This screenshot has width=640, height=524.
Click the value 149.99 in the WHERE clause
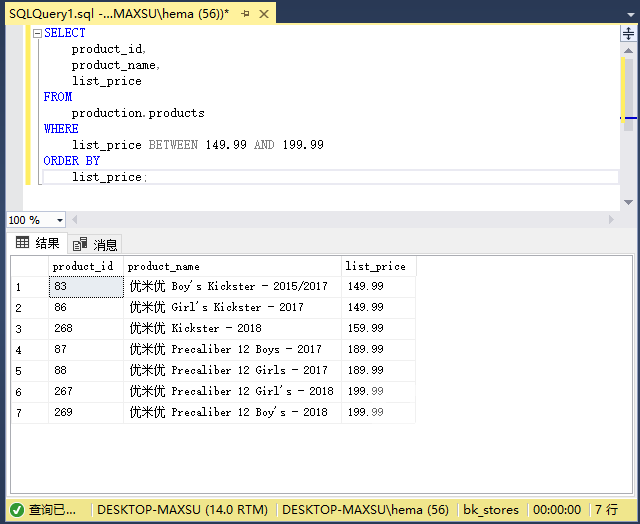click(226, 145)
